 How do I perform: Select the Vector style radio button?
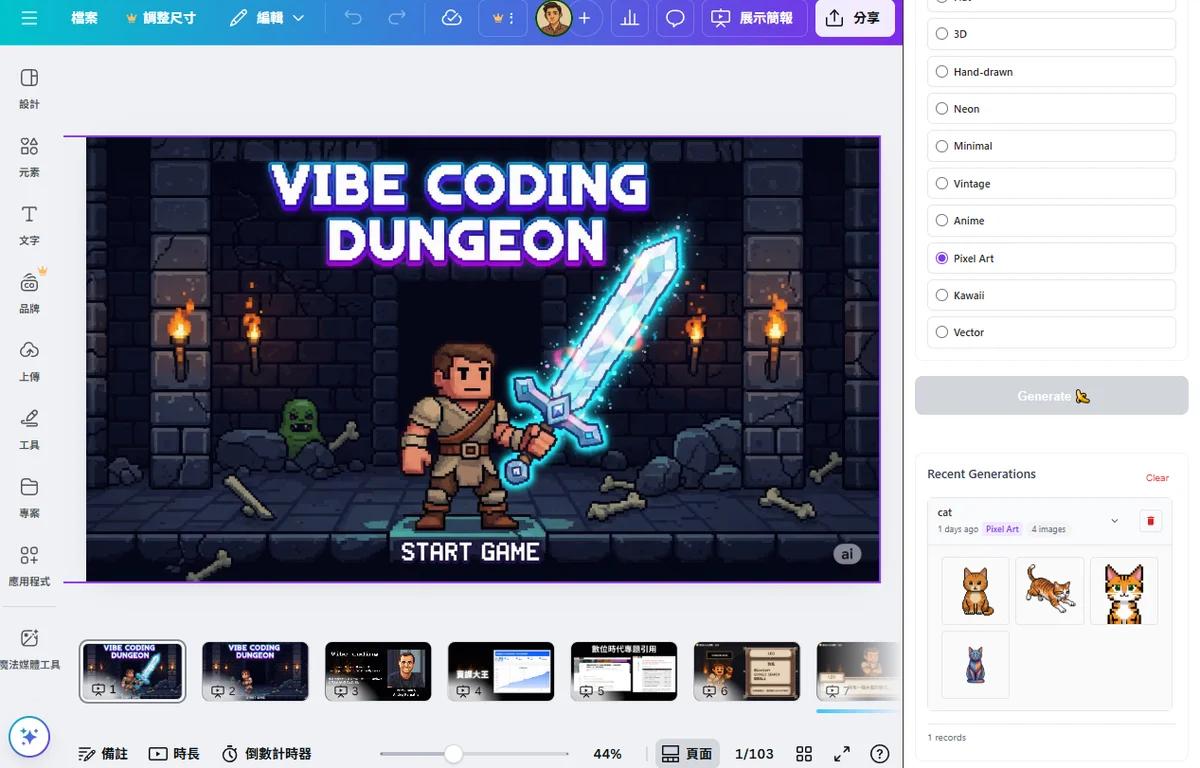click(x=941, y=332)
